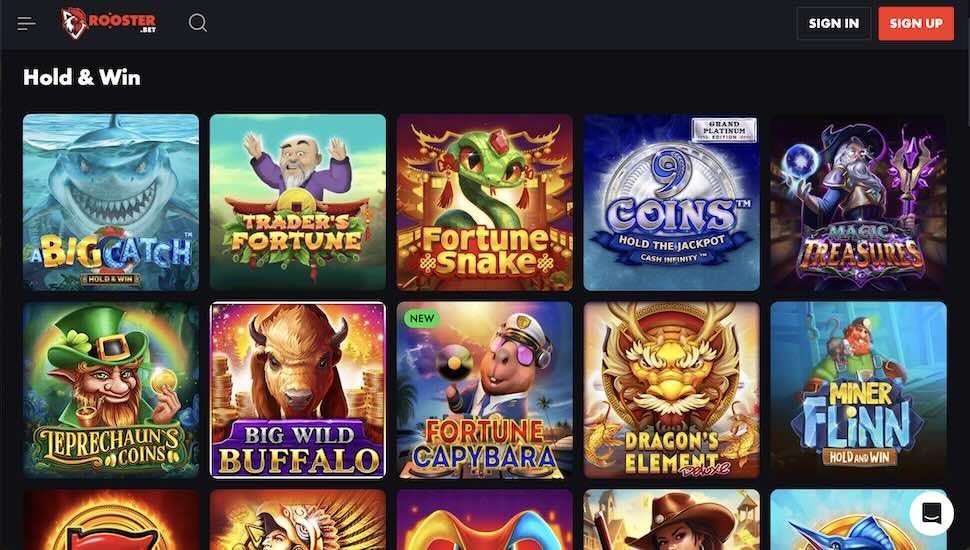Screen dimensions: 970x550
Task: Select the cowgirl game tile in bottom row
Action: coord(671,520)
